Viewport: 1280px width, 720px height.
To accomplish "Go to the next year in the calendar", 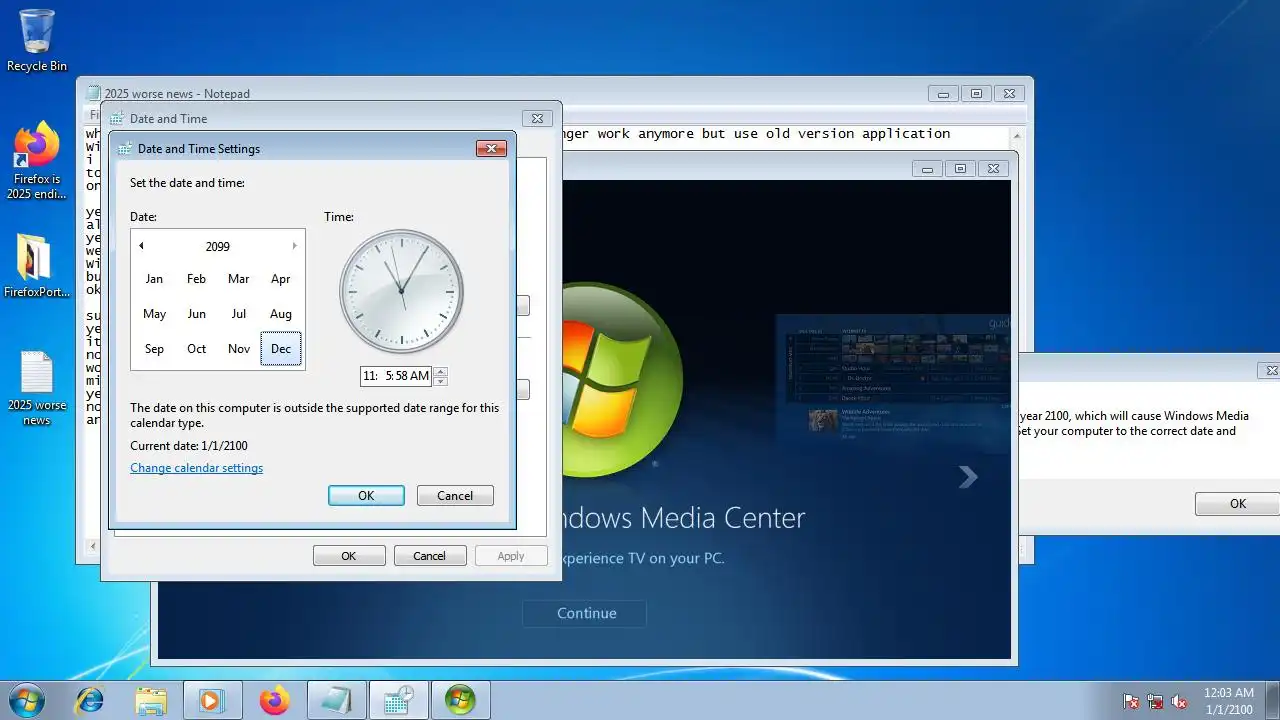I will click(x=294, y=246).
